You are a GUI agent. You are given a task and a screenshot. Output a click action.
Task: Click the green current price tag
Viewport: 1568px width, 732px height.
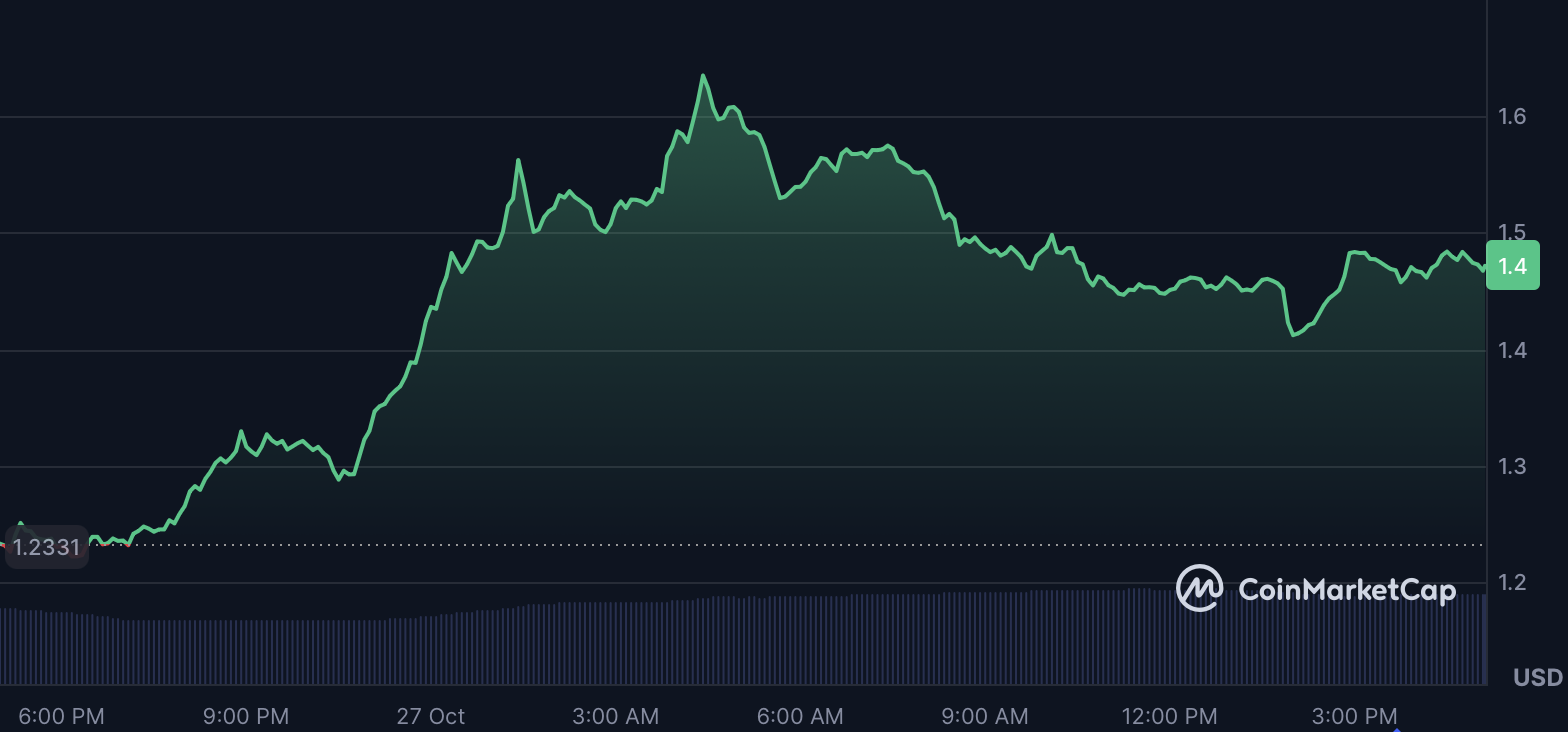point(1512,266)
